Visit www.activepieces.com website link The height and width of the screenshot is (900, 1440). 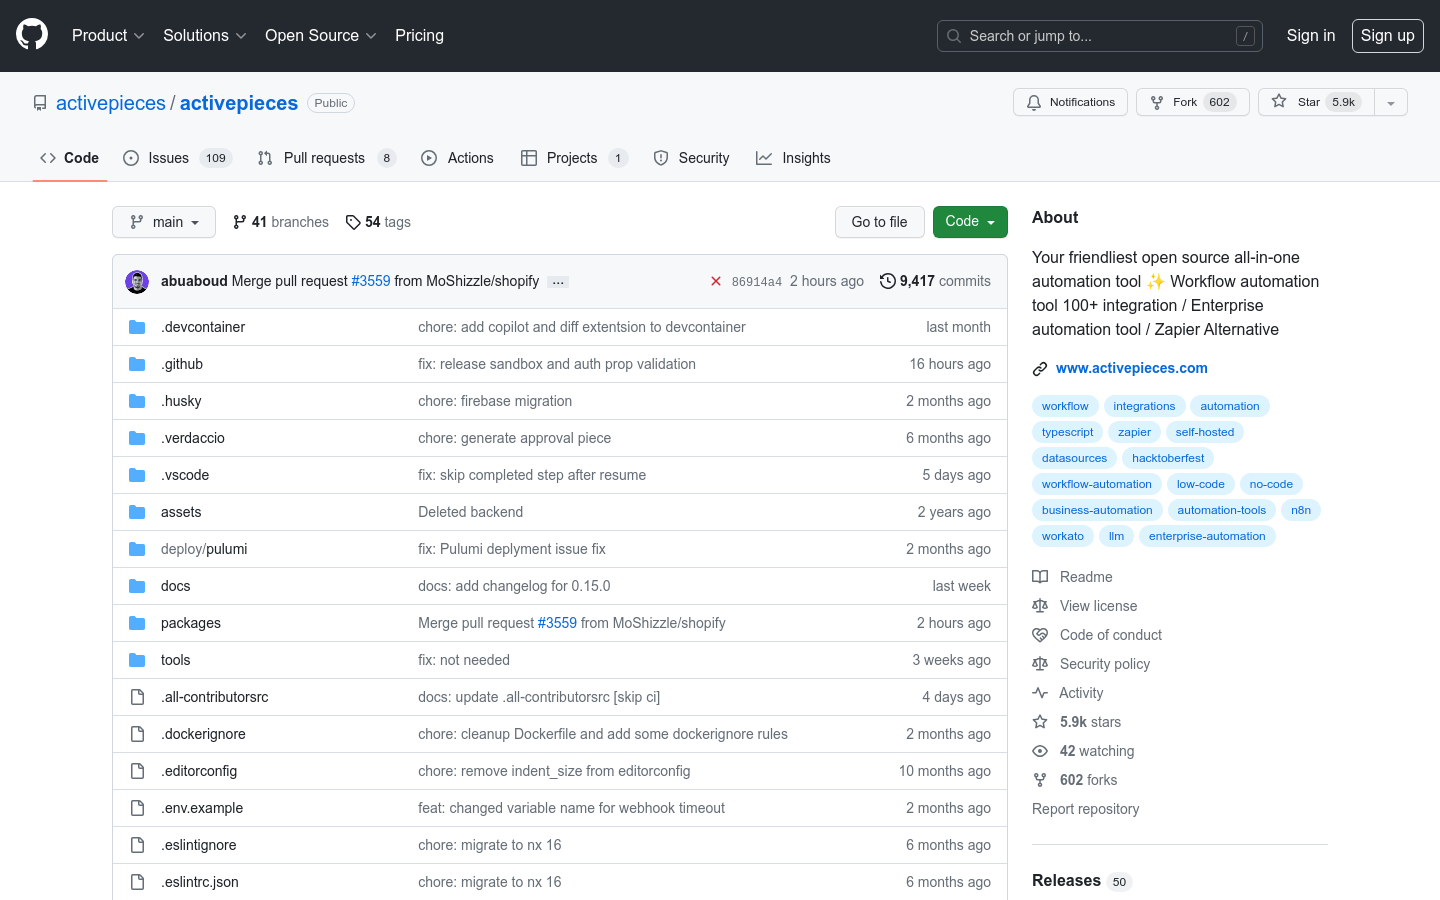click(x=1131, y=368)
